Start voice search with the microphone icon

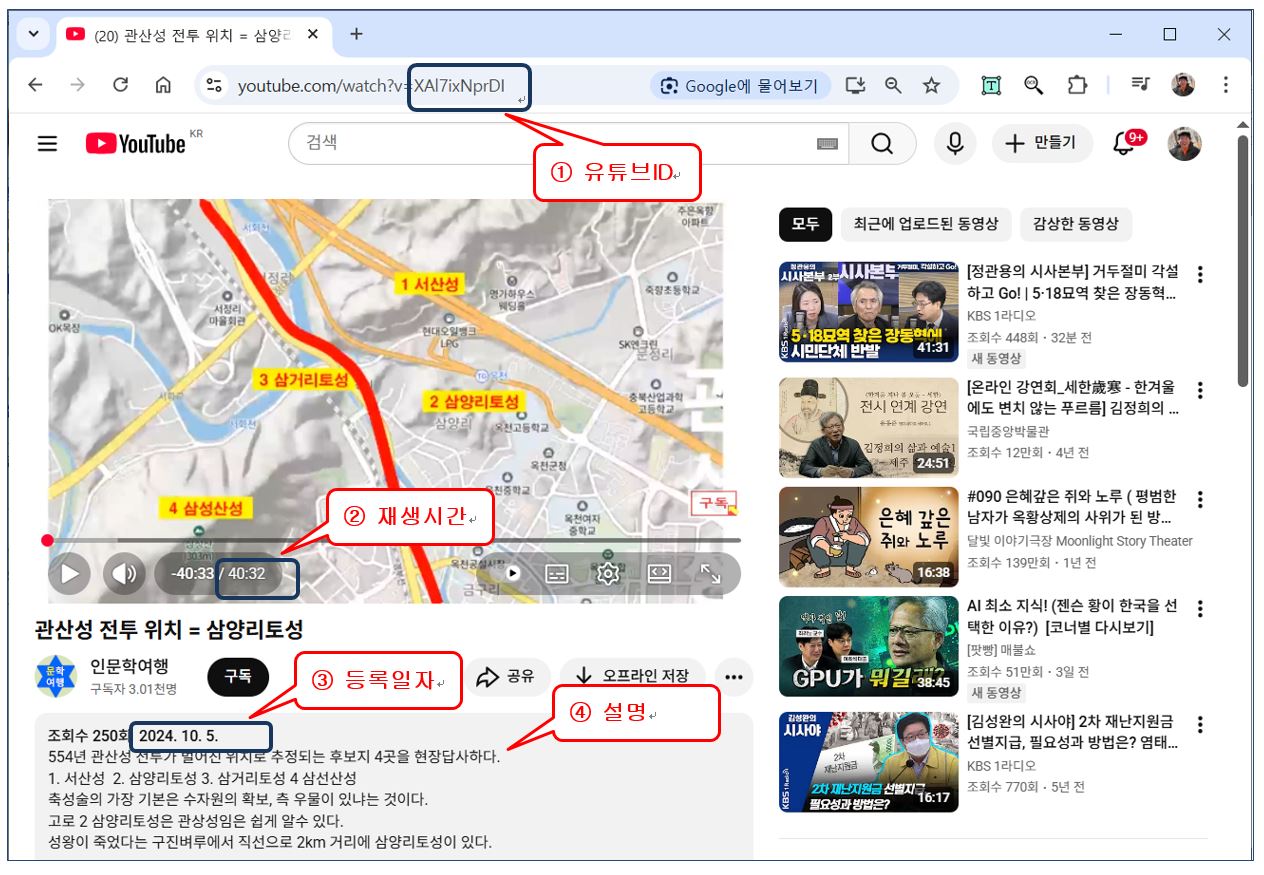(x=954, y=144)
